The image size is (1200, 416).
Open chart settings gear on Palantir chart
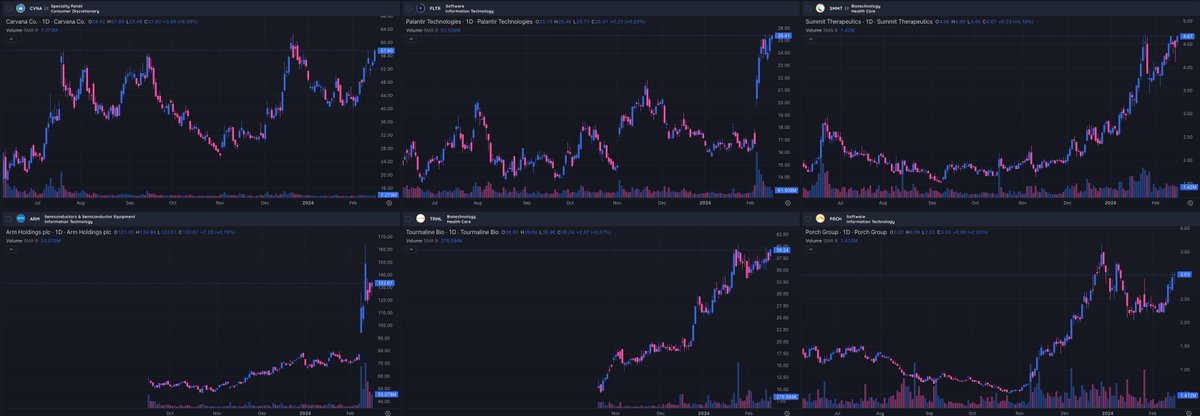pyautogui.click(x=789, y=202)
